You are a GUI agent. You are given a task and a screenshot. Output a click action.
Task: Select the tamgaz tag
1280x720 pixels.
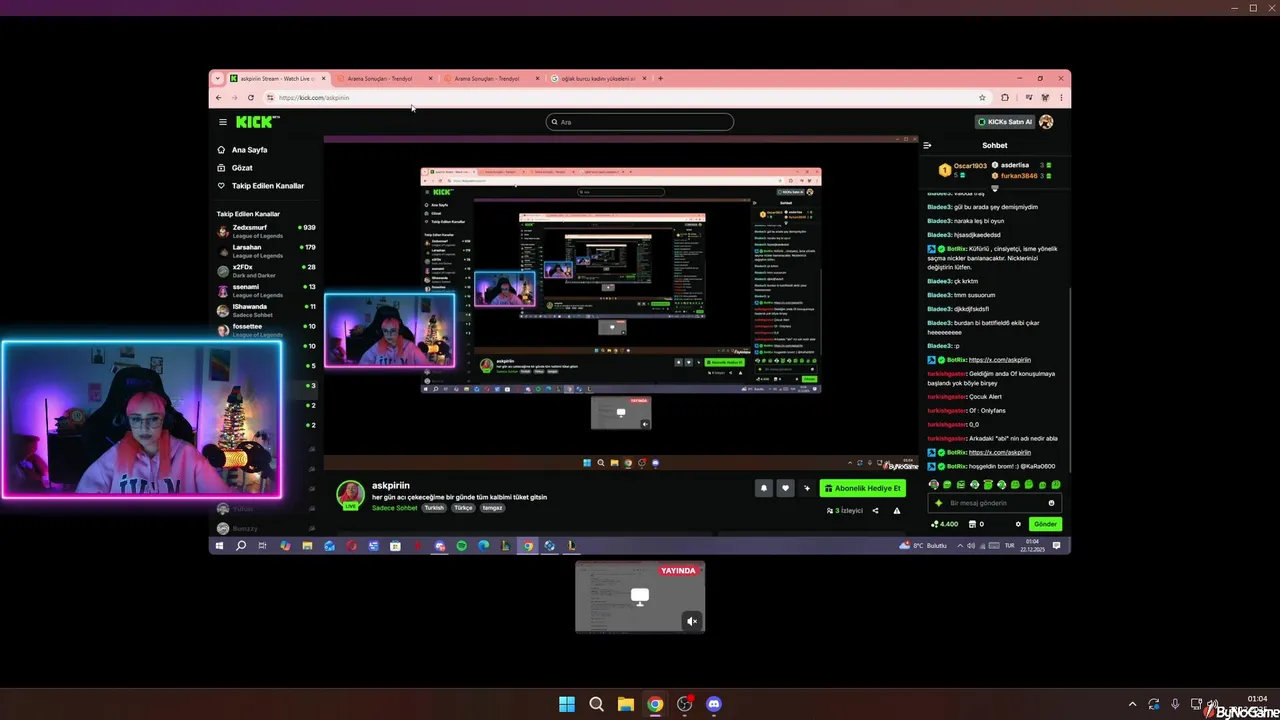coord(492,508)
